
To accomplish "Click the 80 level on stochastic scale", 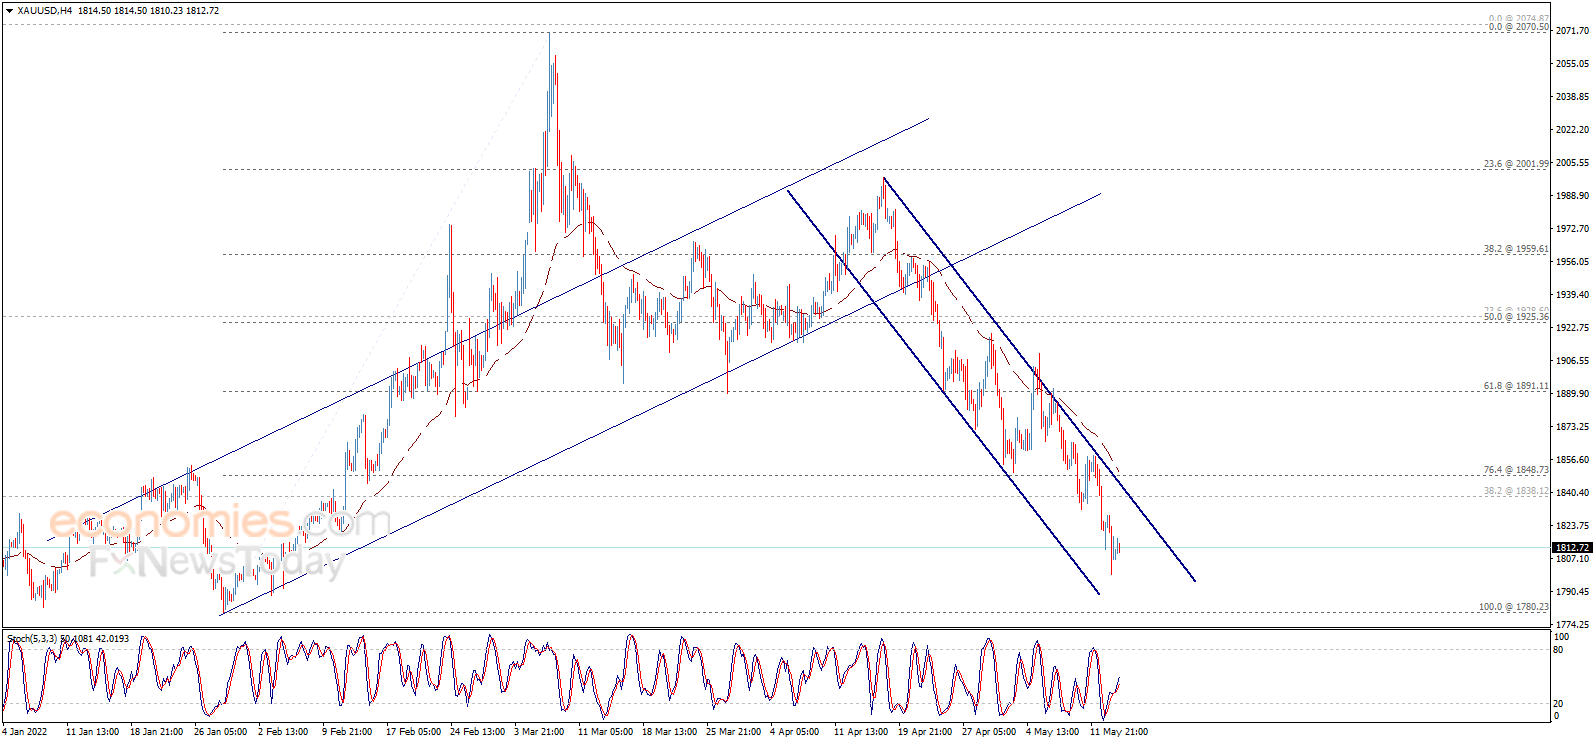I will point(1558,650).
